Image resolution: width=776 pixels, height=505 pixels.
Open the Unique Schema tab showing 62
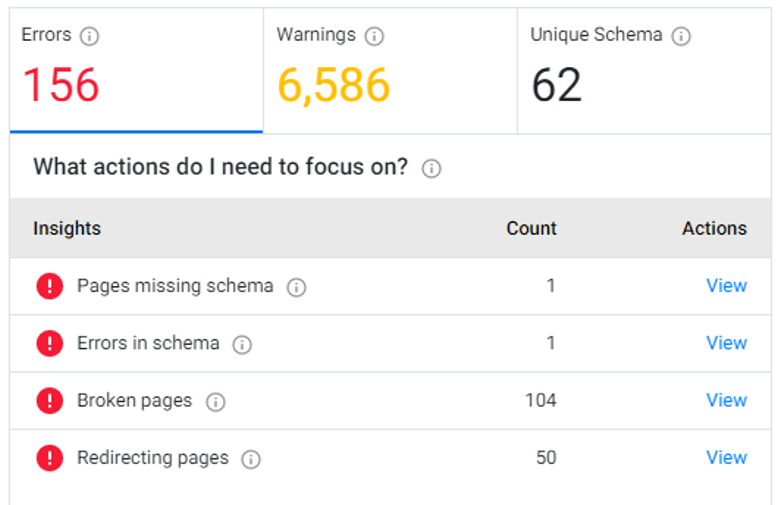coord(644,70)
